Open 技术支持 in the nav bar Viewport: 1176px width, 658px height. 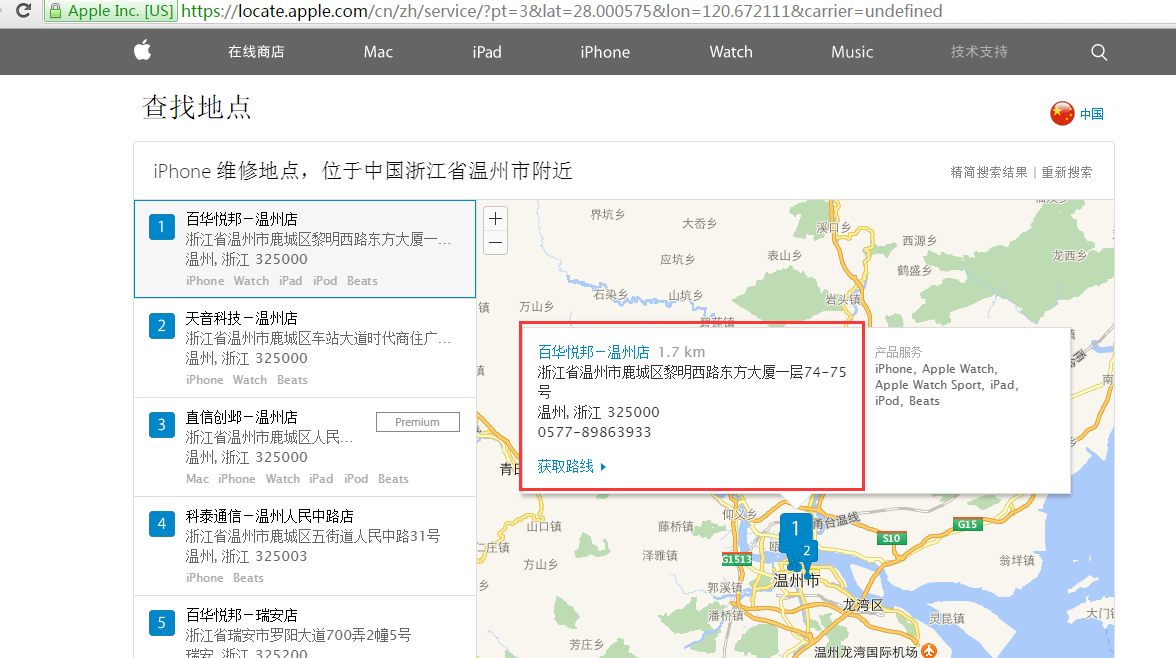coord(979,52)
